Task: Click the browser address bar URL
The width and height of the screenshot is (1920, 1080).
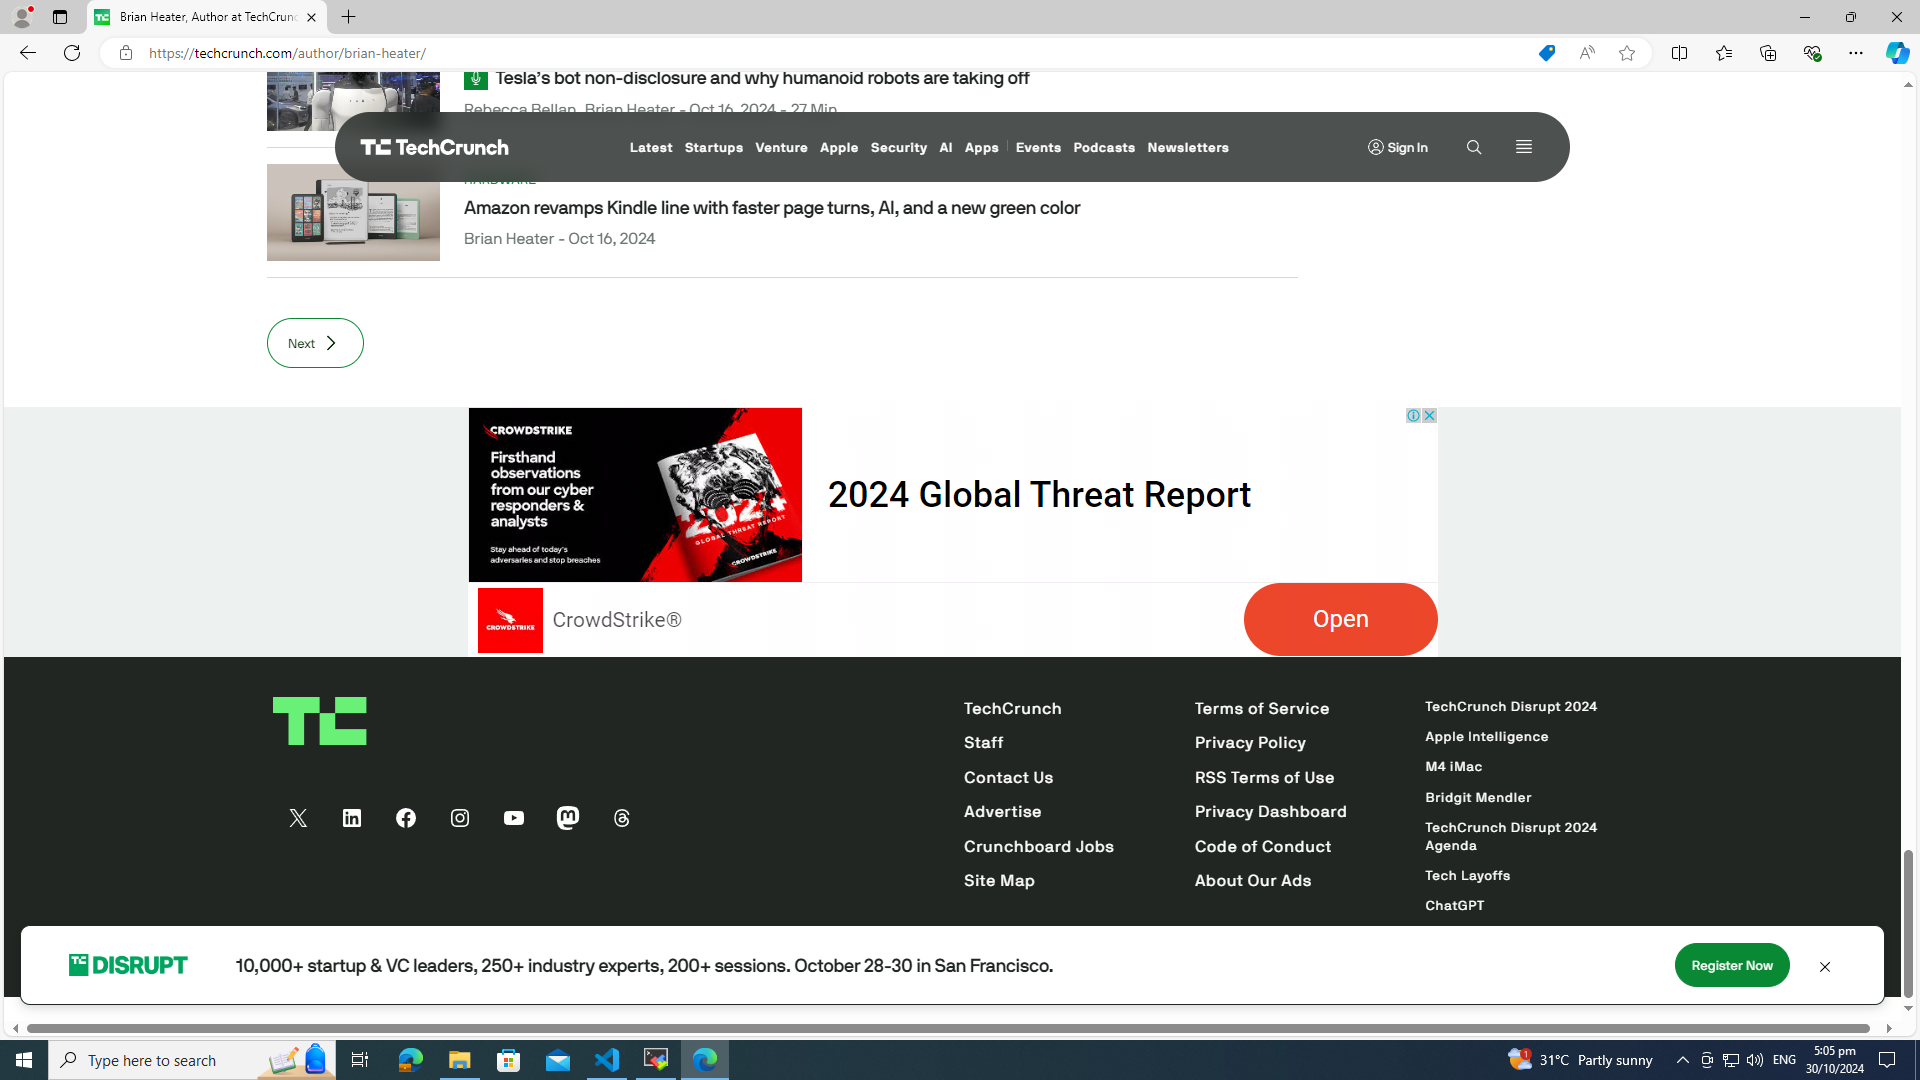Action: [288, 53]
